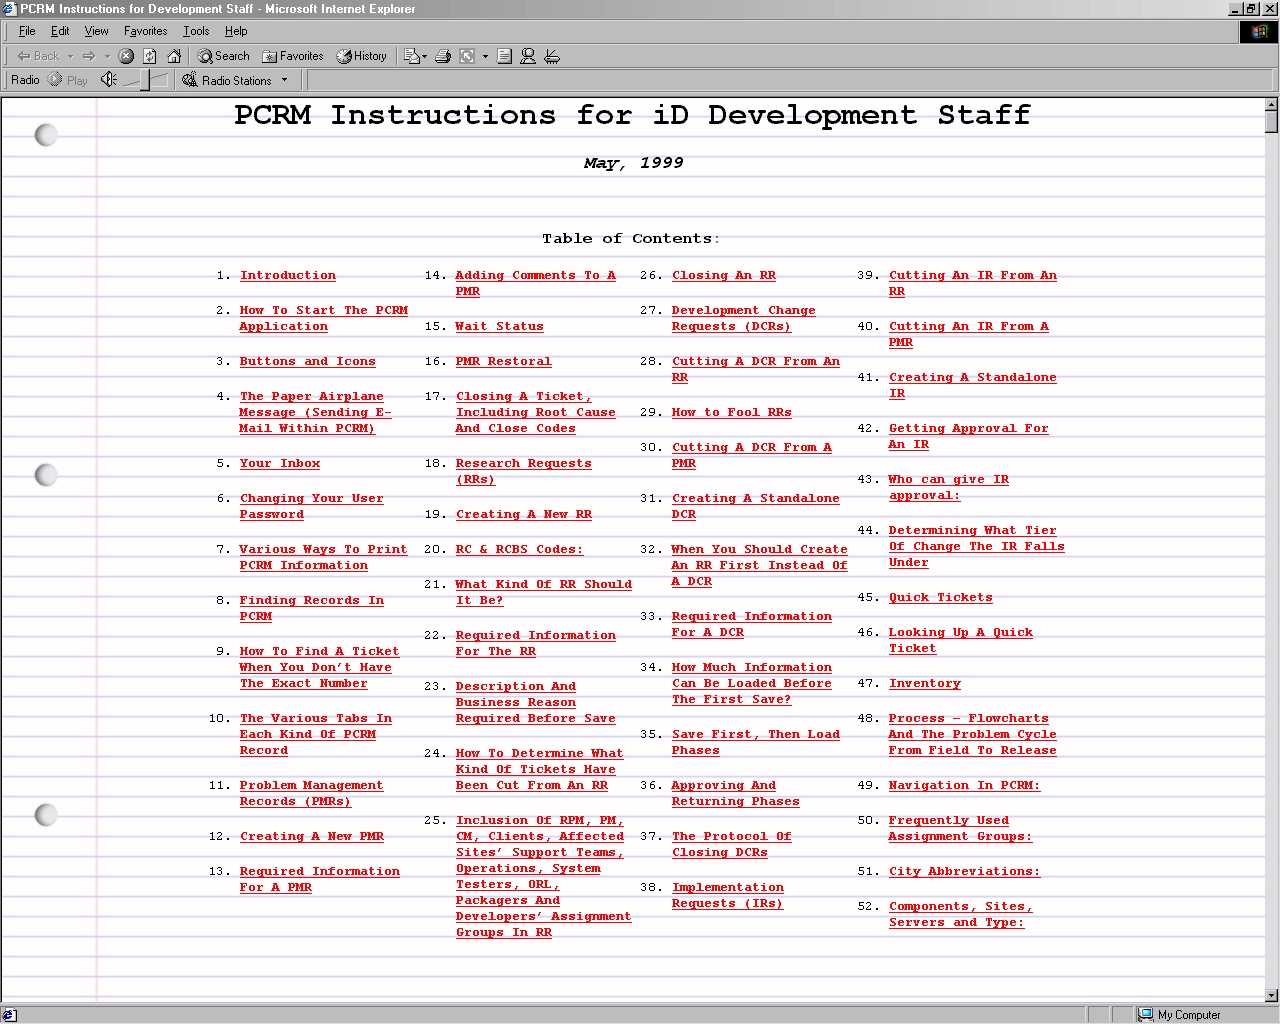Screen dimensions: 1280x1024
Task: Open the Introduction link
Action: click(x=288, y=275)
